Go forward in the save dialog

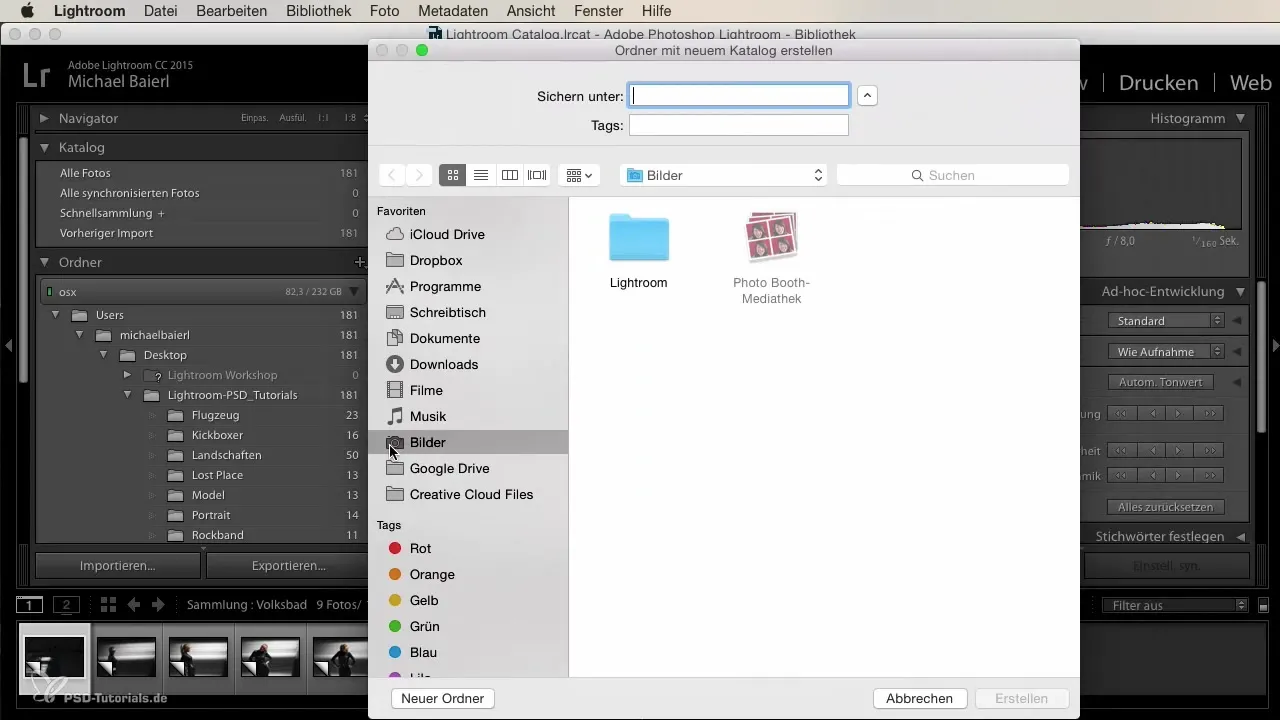(420, 175)
